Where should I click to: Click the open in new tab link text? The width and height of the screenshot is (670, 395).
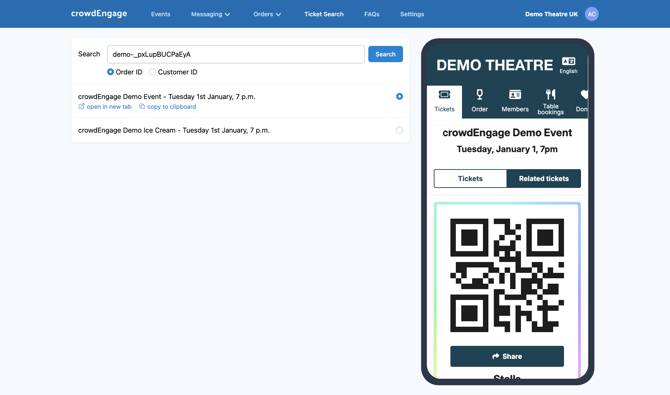109,107
